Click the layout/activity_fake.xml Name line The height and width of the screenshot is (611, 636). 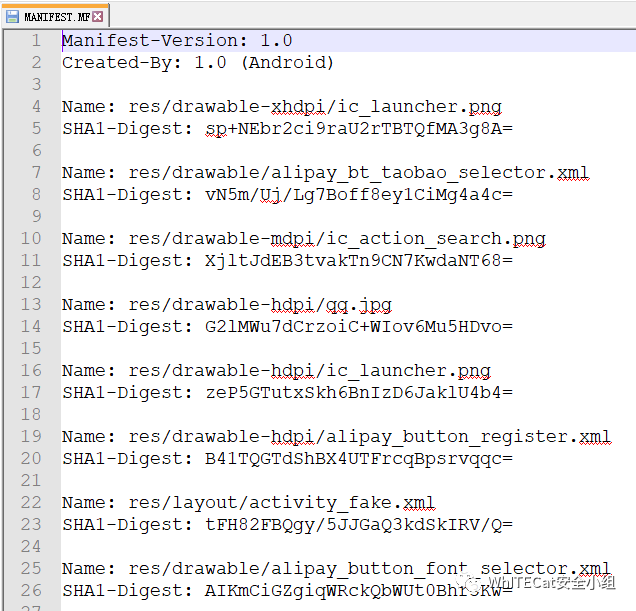(x=249, y=503)
